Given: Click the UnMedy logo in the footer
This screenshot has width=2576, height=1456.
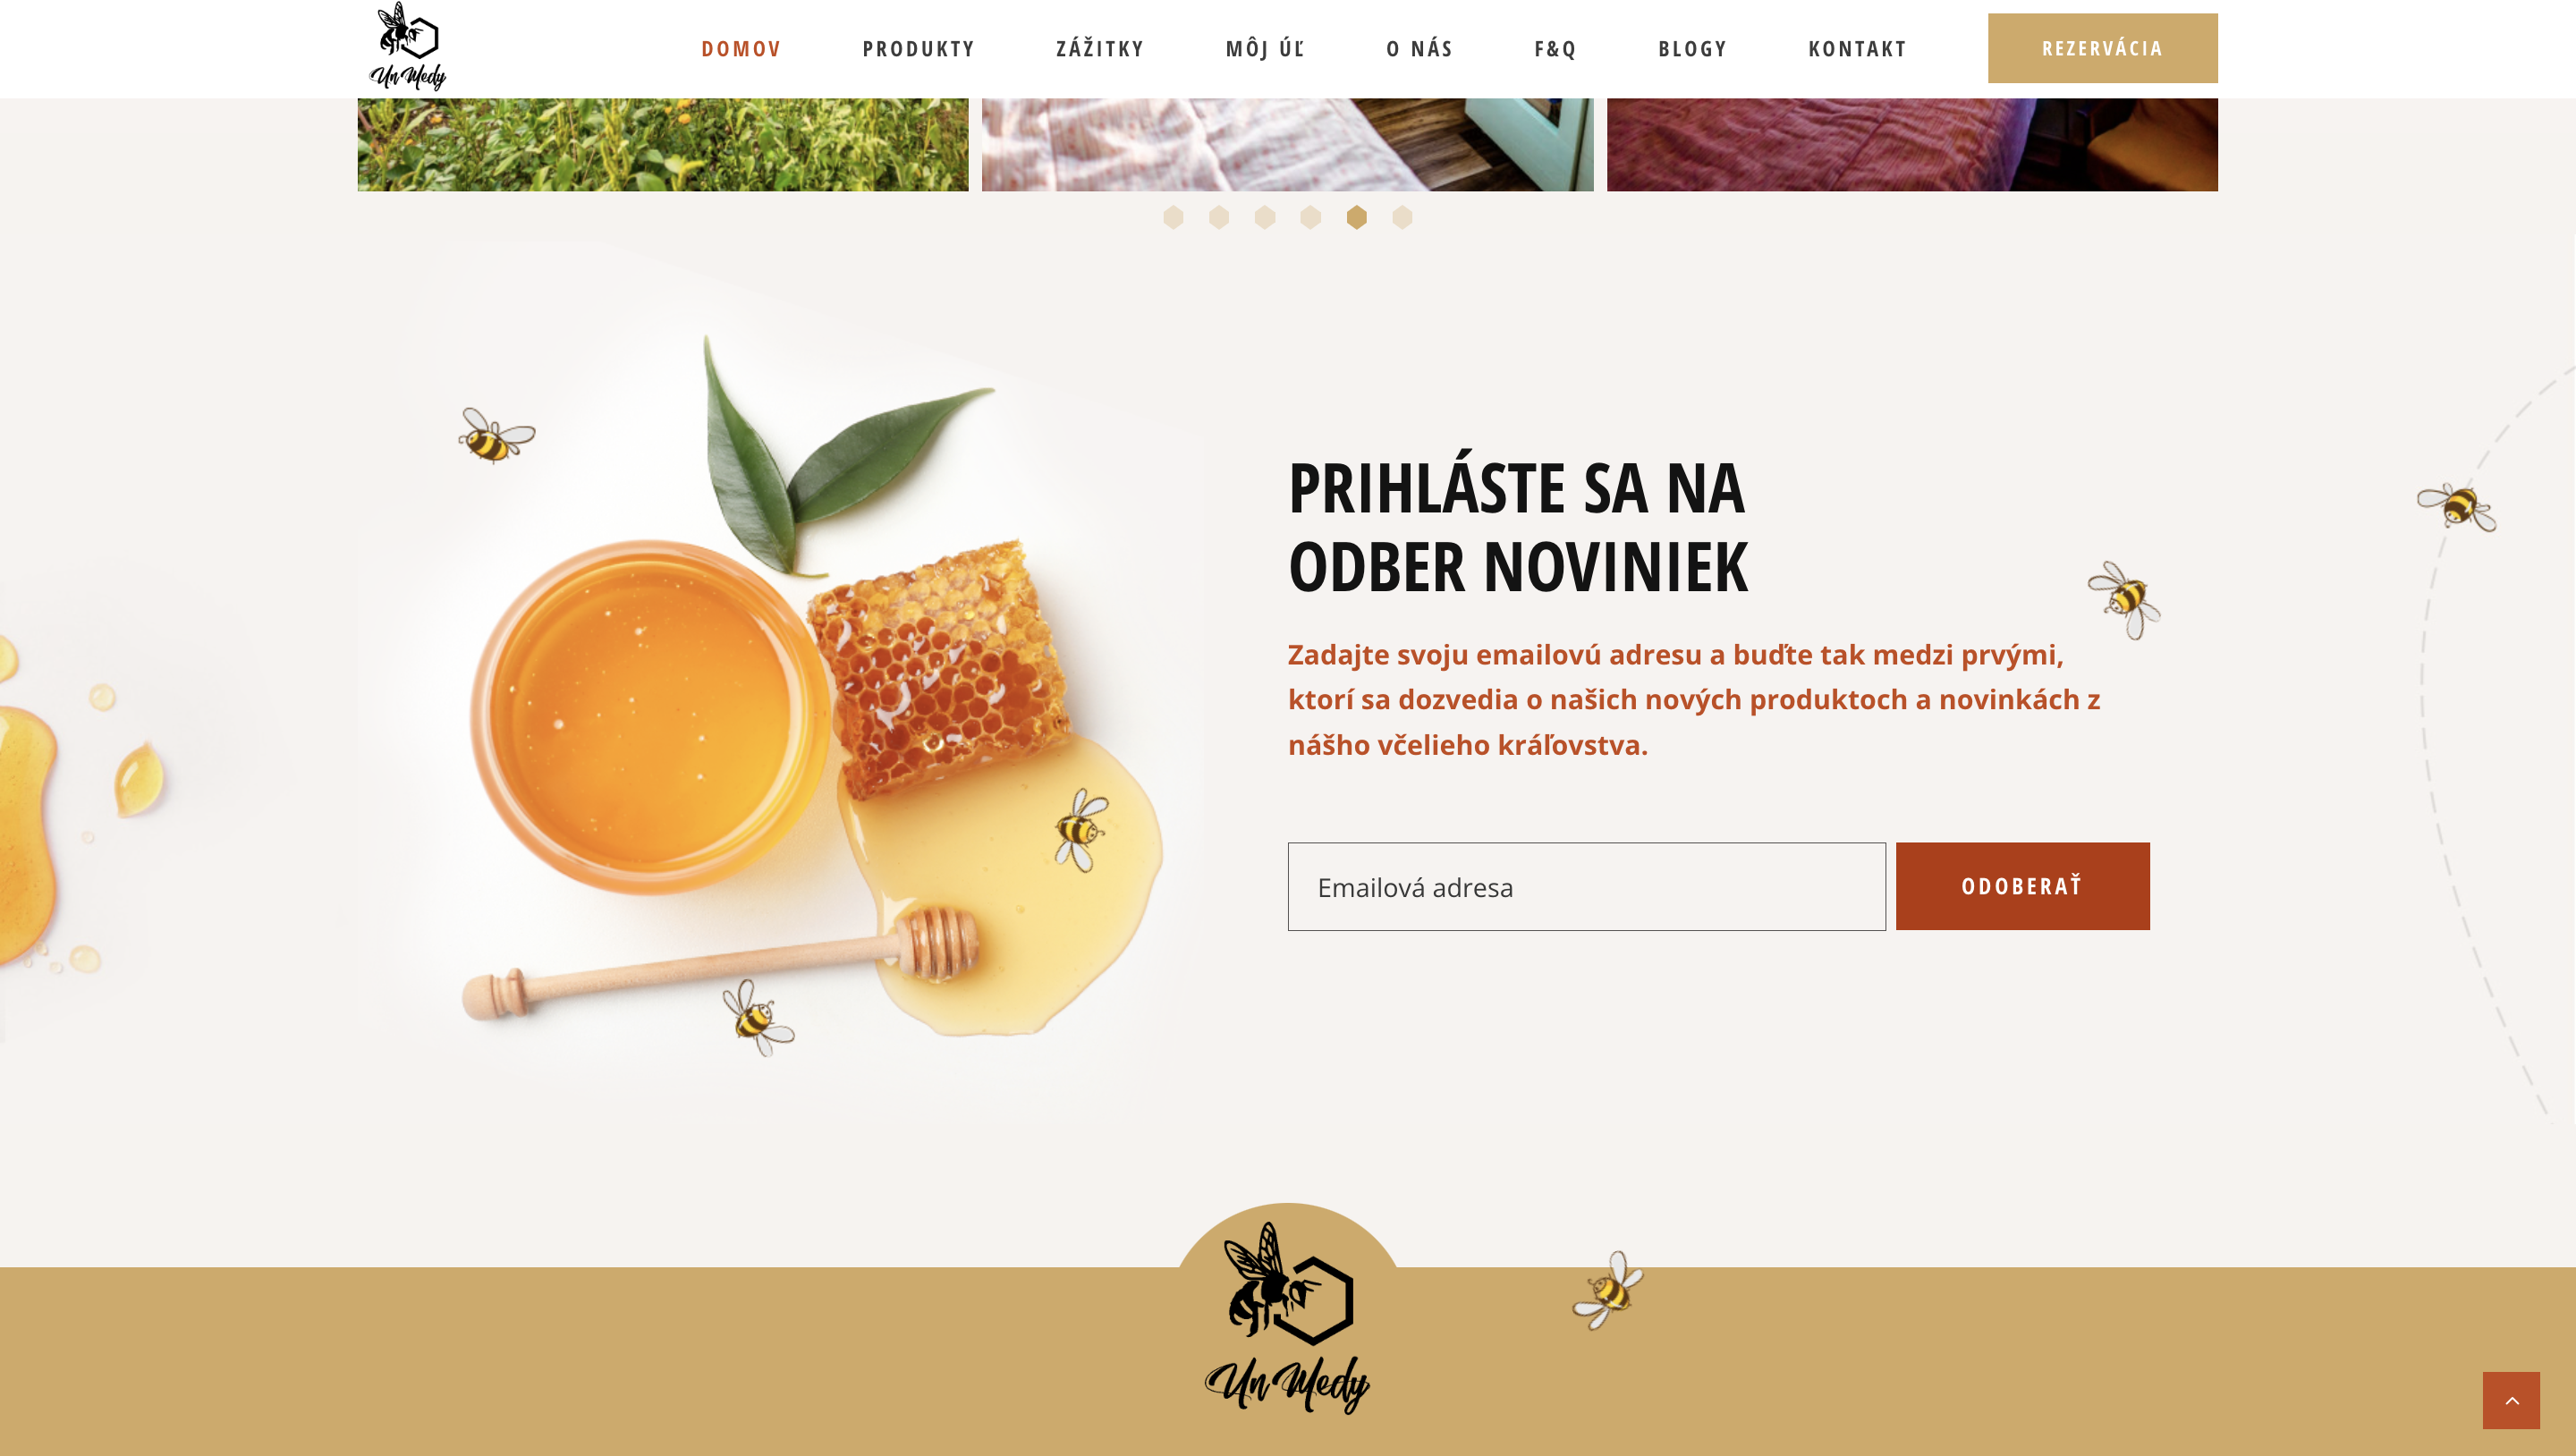Looking at the screenshot, I should pyautogui.click(x=1287, y=1318).
